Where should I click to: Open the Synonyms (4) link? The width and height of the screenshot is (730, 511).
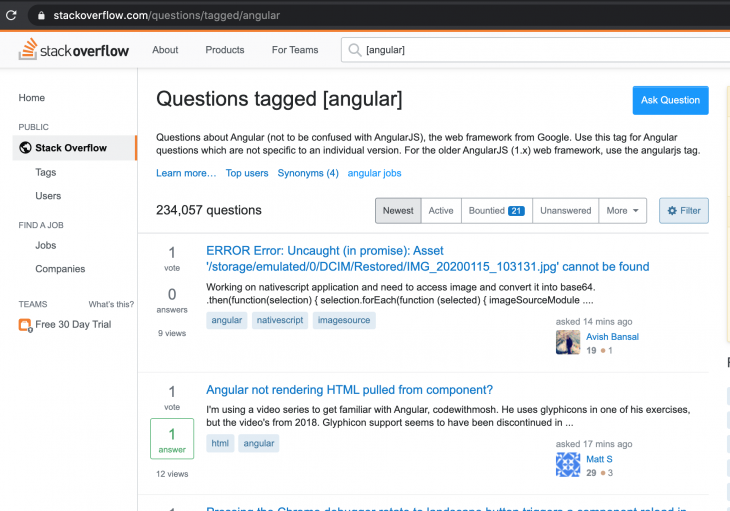pos(308,173)
